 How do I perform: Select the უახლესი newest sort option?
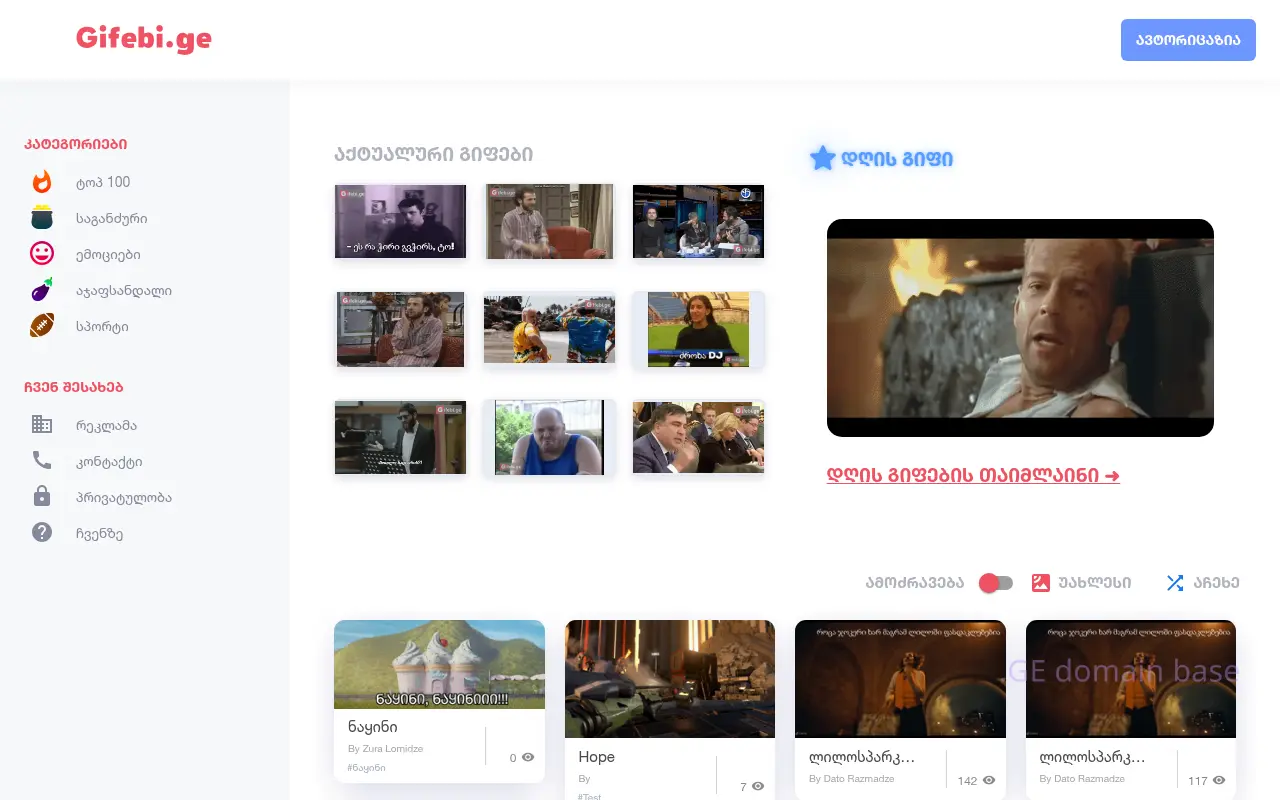click(x=1082, y=583)
